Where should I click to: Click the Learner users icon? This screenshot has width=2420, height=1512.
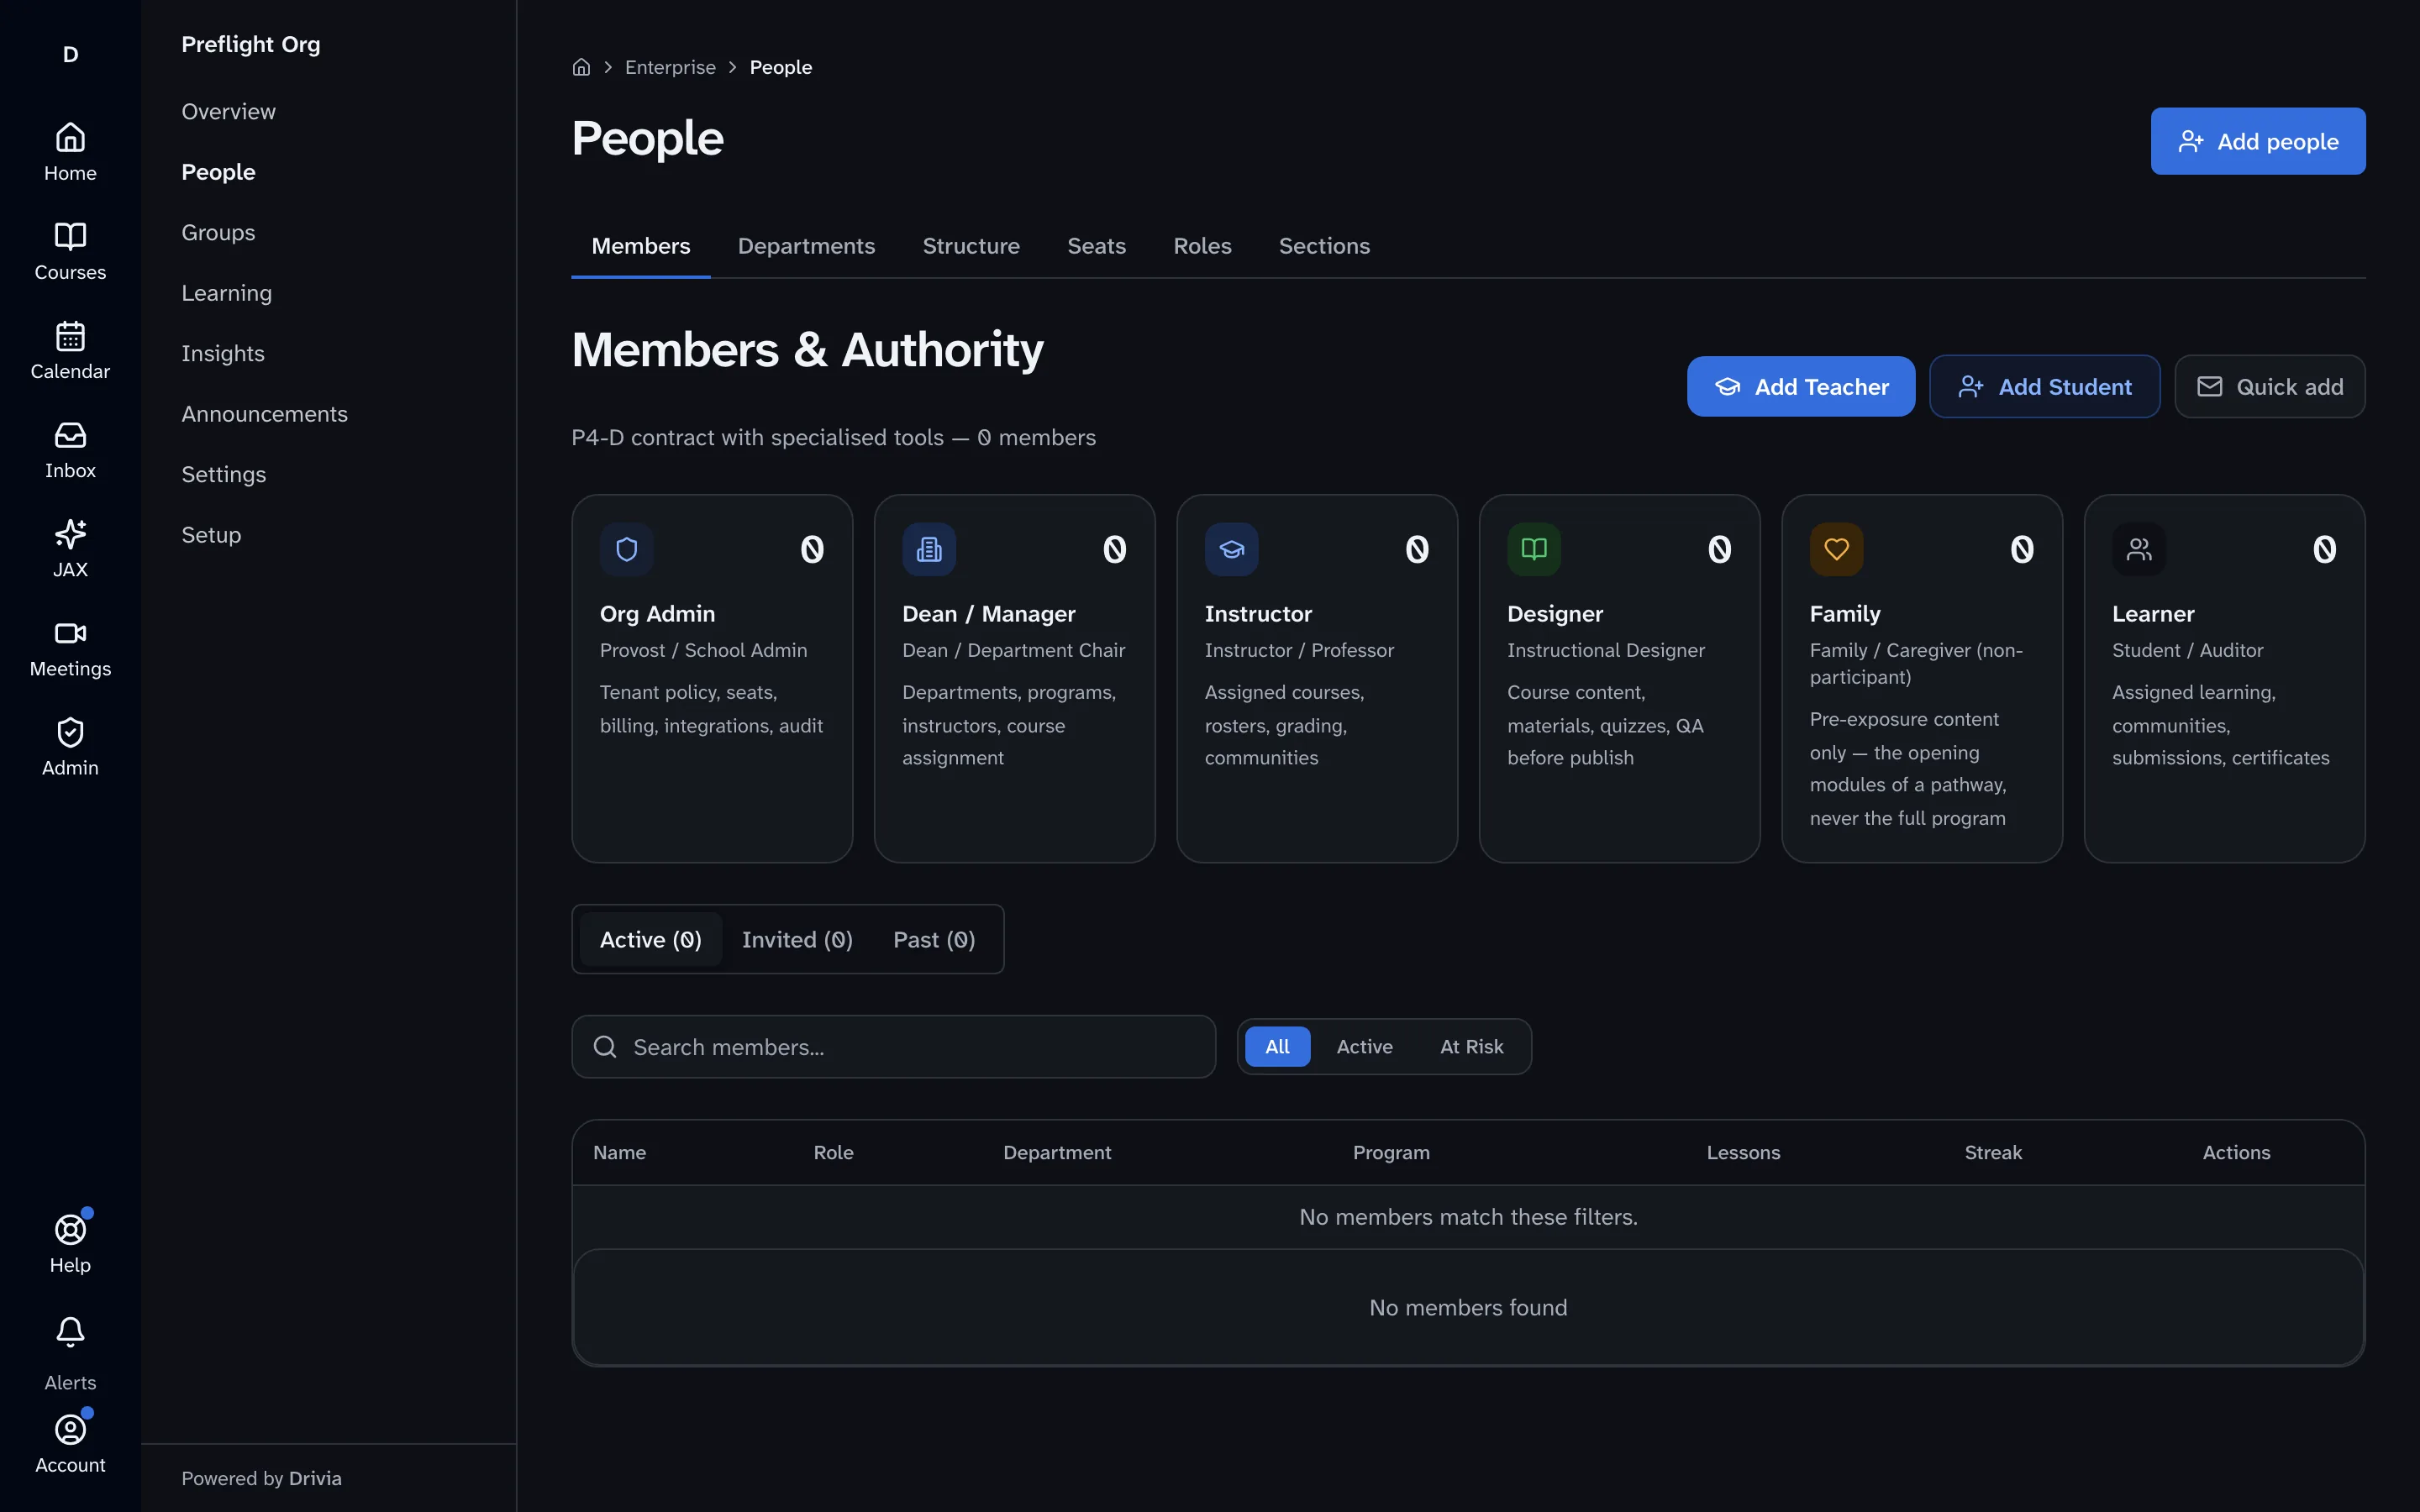pos(2139,549)
